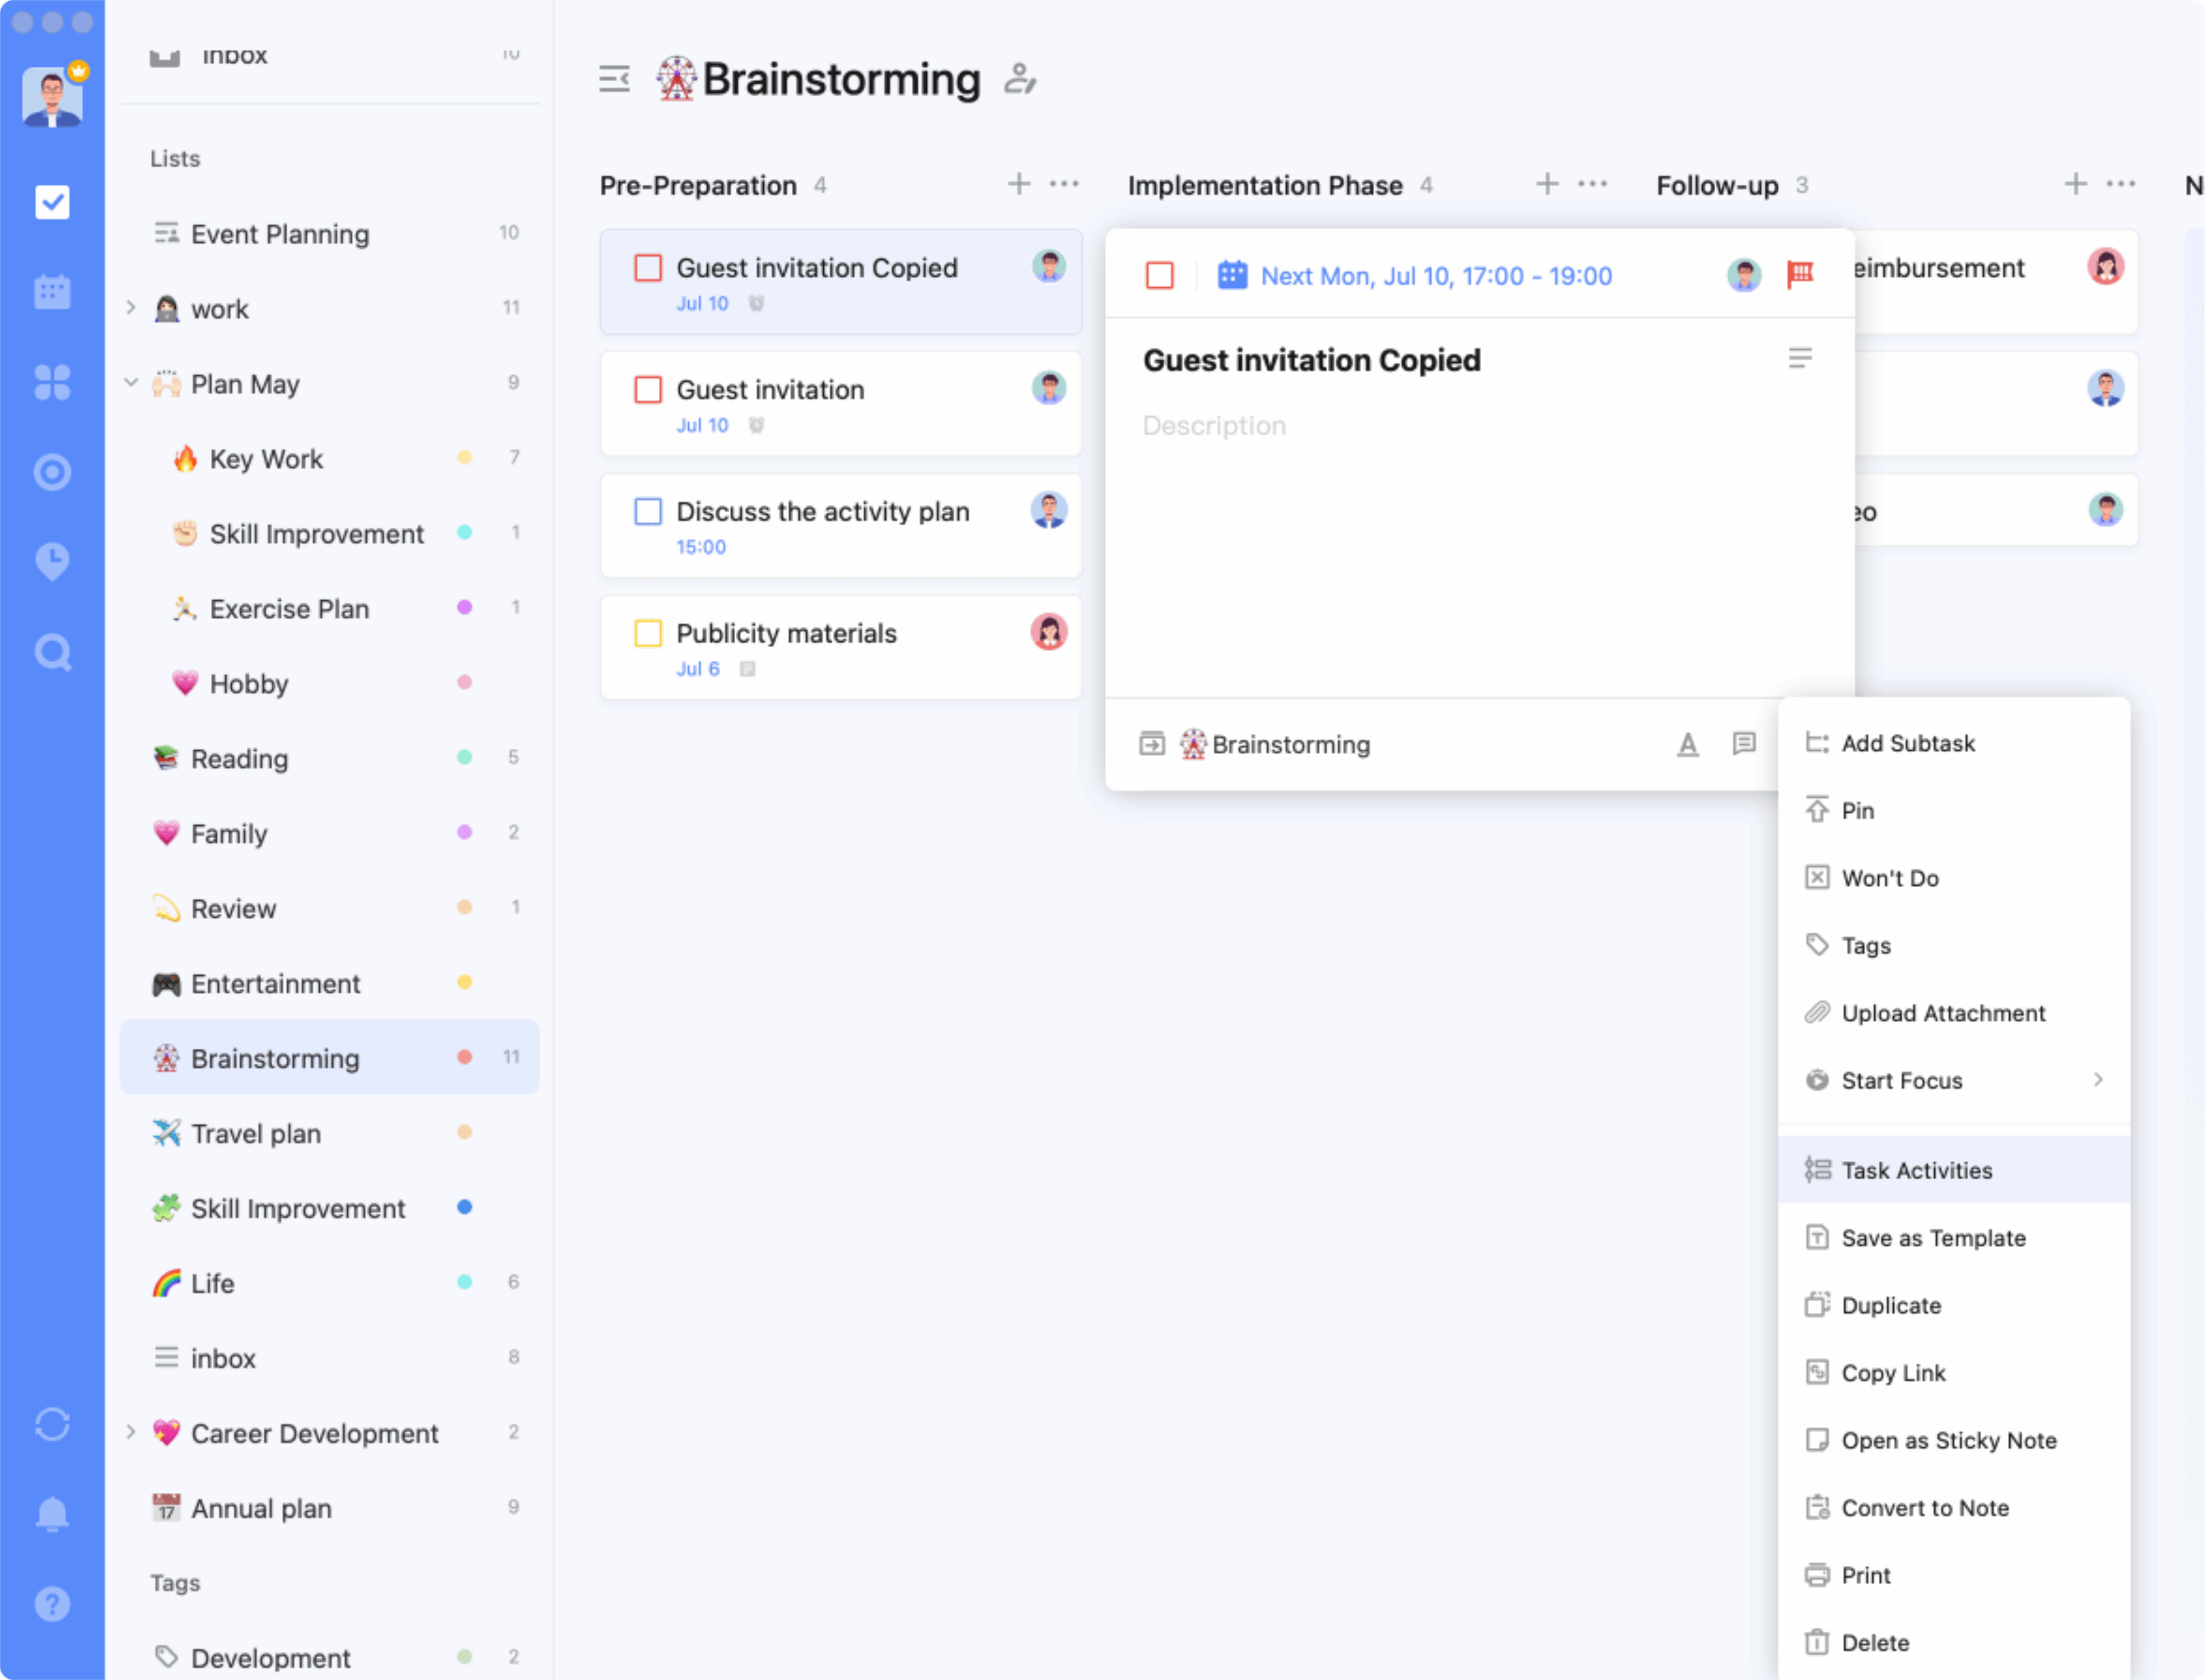
Task: Complete the Discuss the activity plan task
Action: tap(648, 511)
